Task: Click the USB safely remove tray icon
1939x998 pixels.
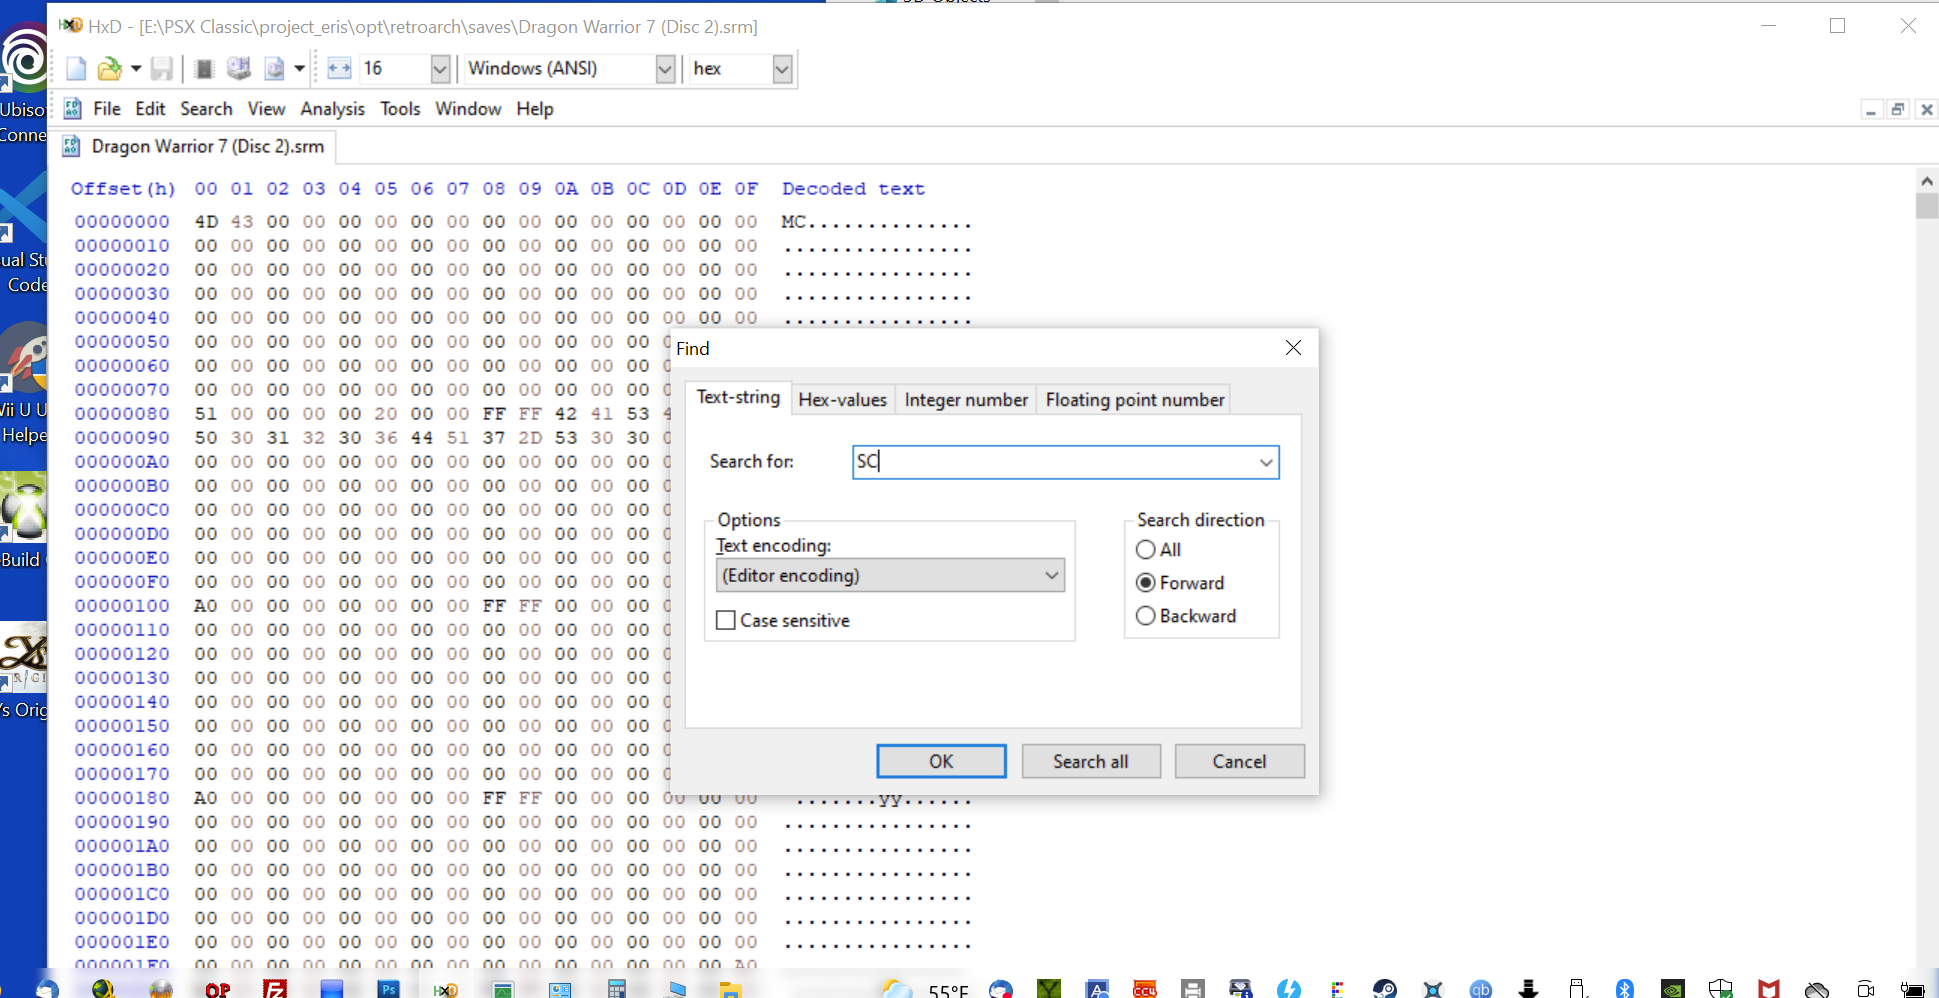Action: tap(1577, 989)
